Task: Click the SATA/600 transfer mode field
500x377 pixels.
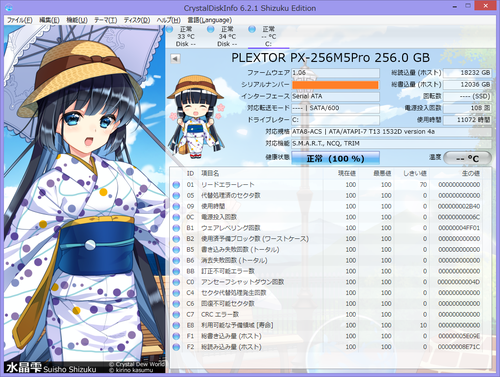Action: (x=335, y=108)
